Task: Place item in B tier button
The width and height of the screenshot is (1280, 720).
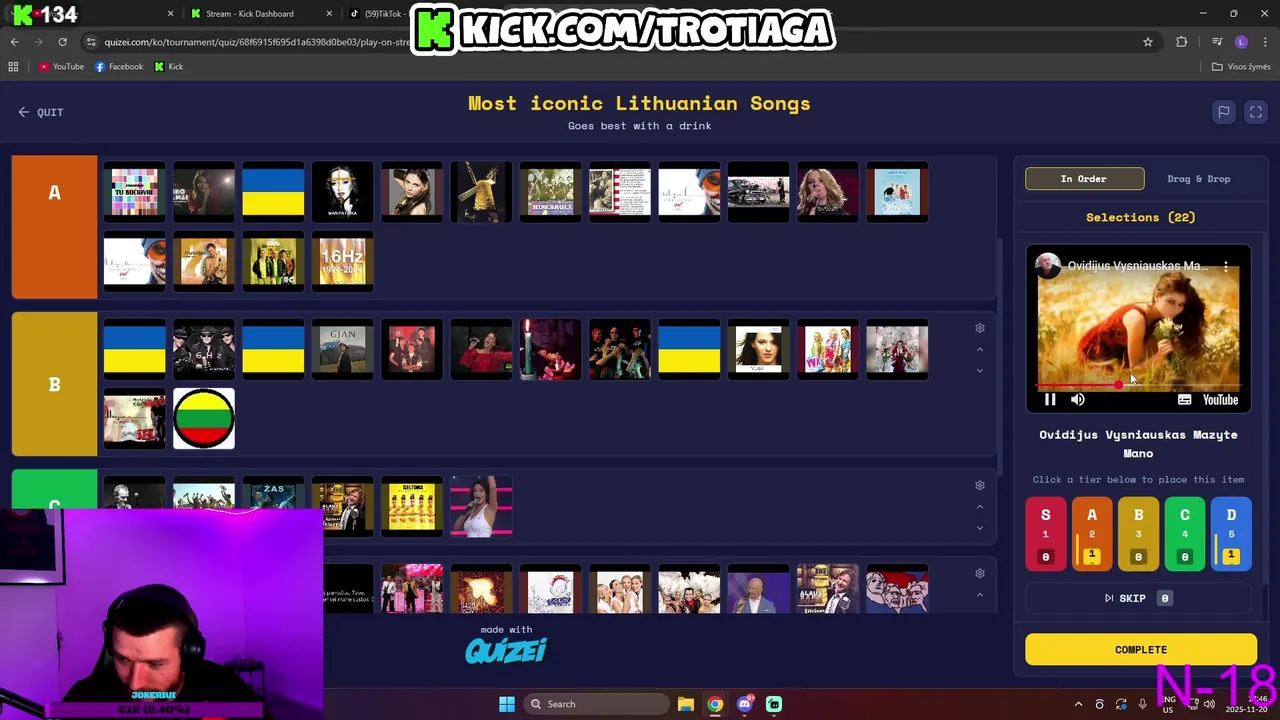Action: click(1138, 534)
